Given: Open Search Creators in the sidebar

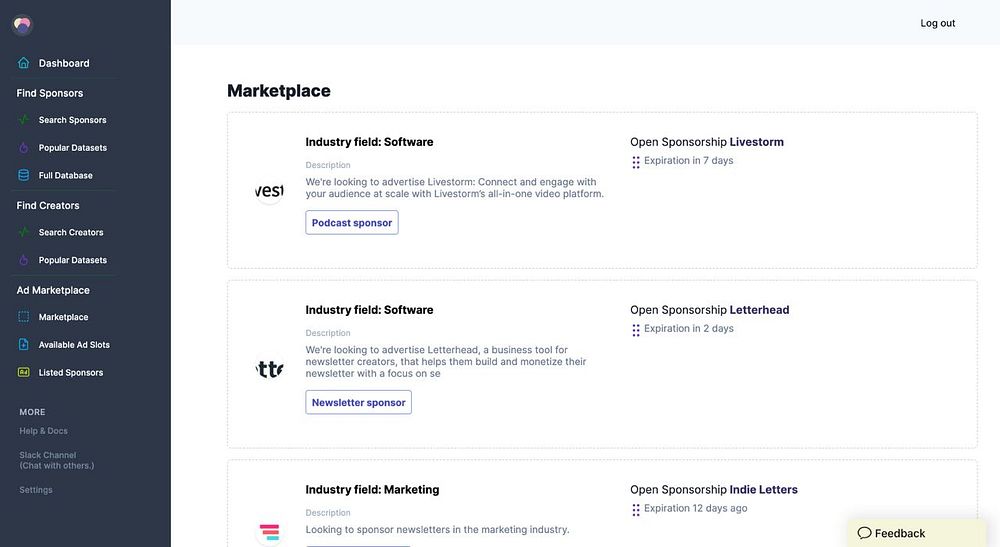Looking at the screenshot, I should pyautogui.click(x=71, y=232).
